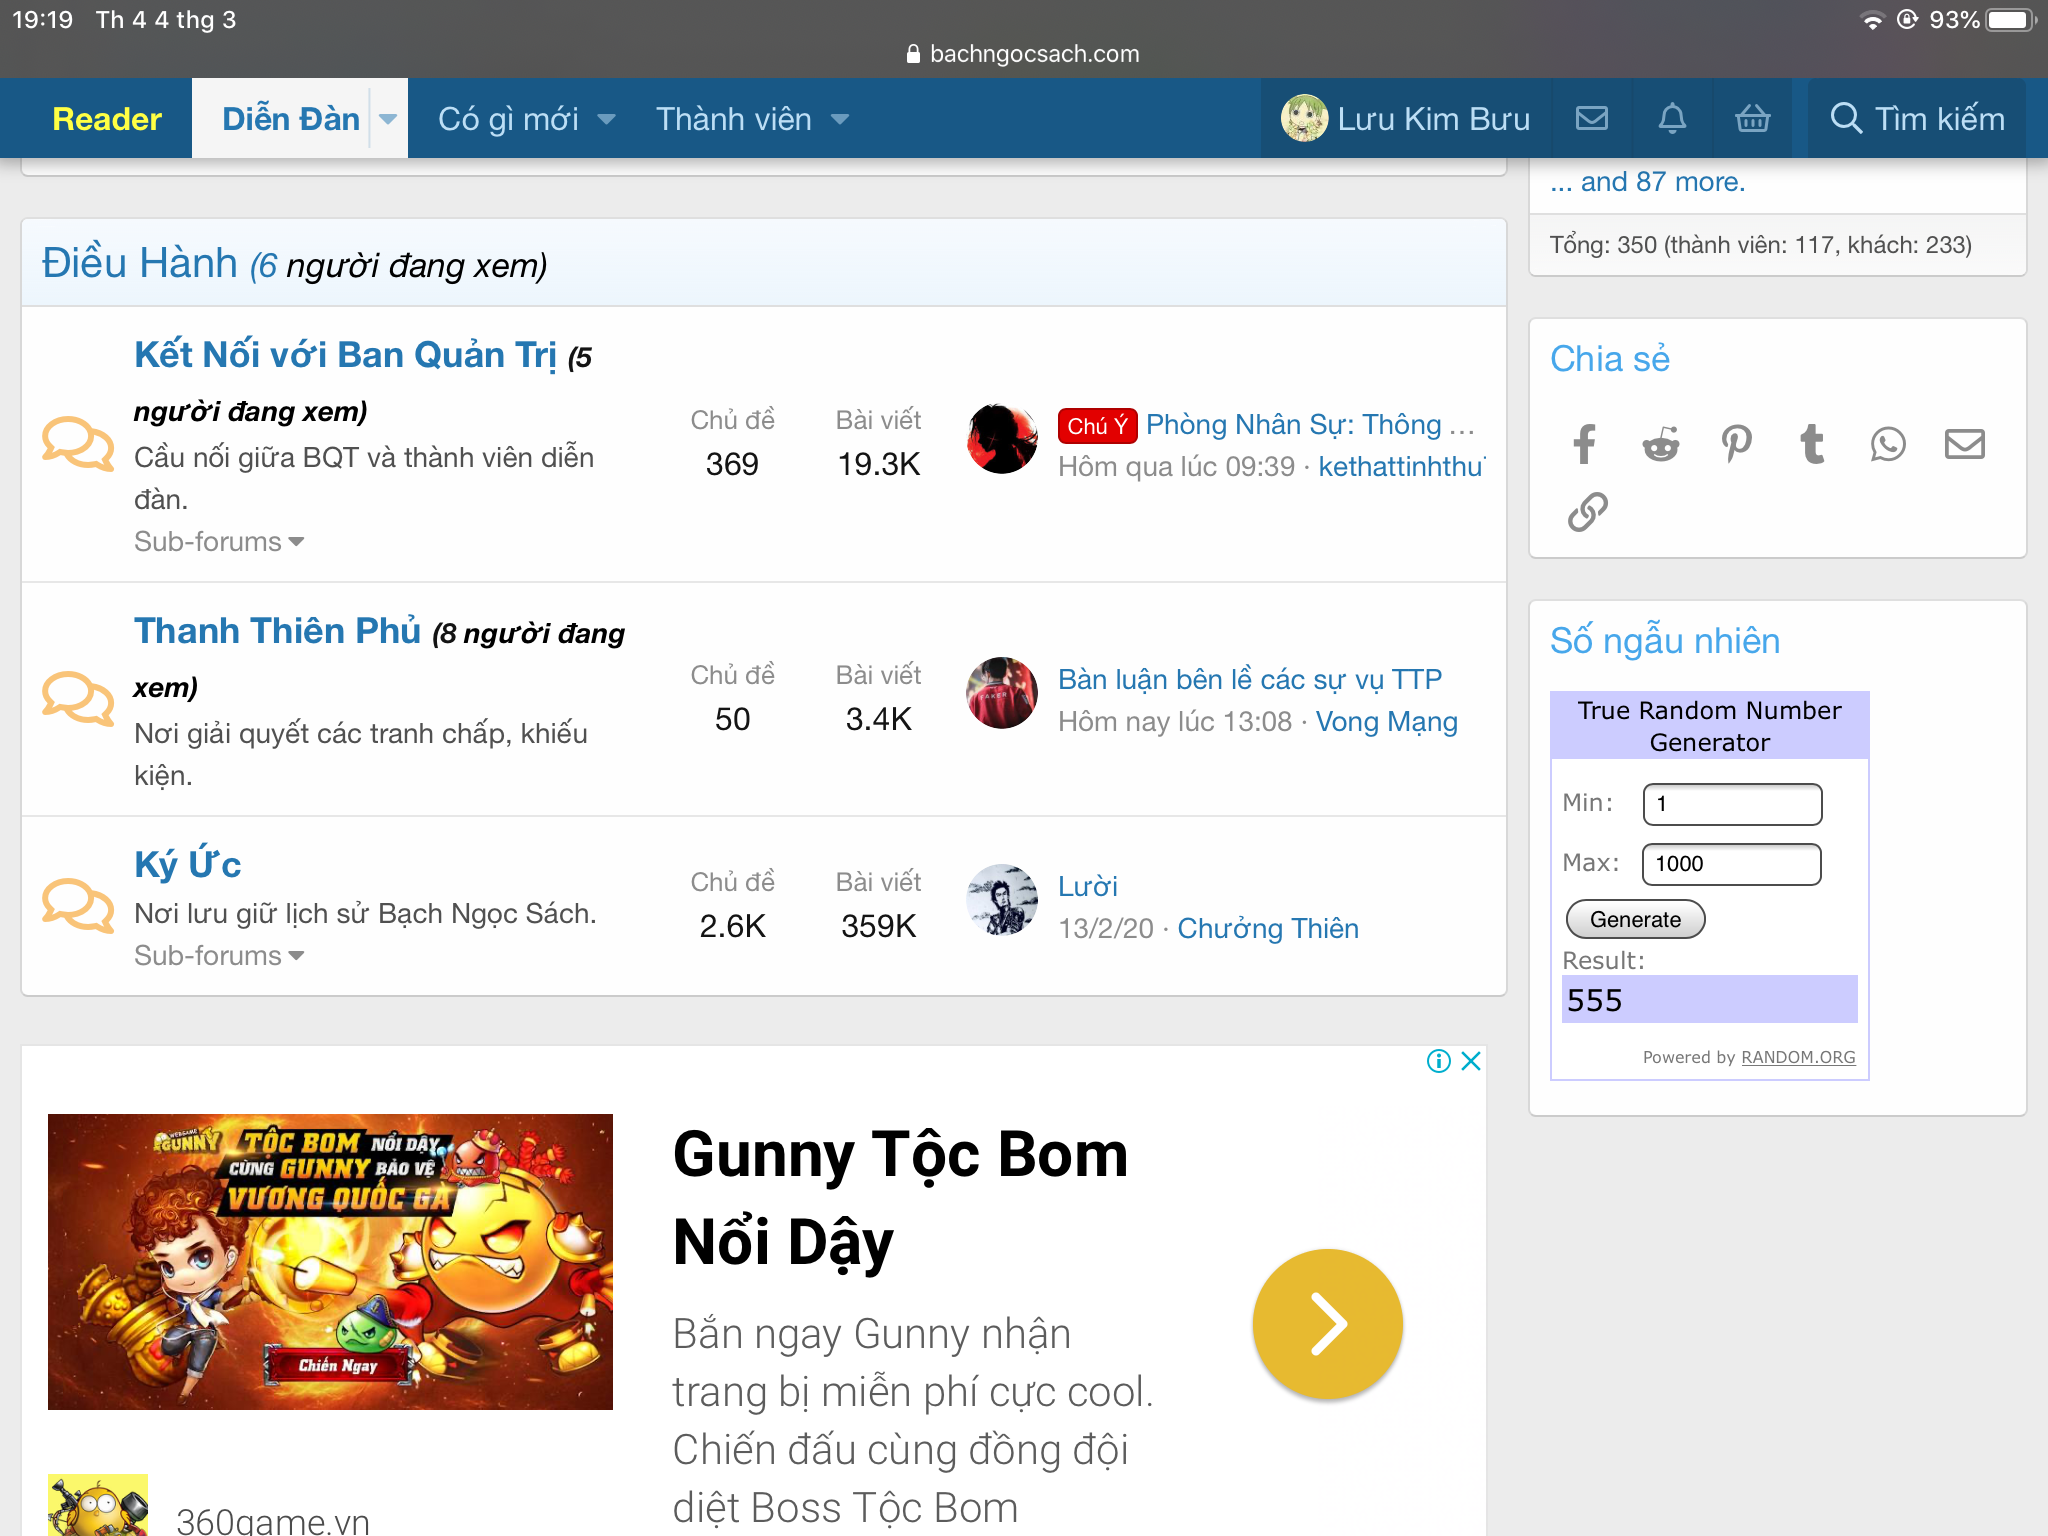Share via Facebook icon
The width and height of the screenshot is (2048, 1536).
coord(1584,444)
